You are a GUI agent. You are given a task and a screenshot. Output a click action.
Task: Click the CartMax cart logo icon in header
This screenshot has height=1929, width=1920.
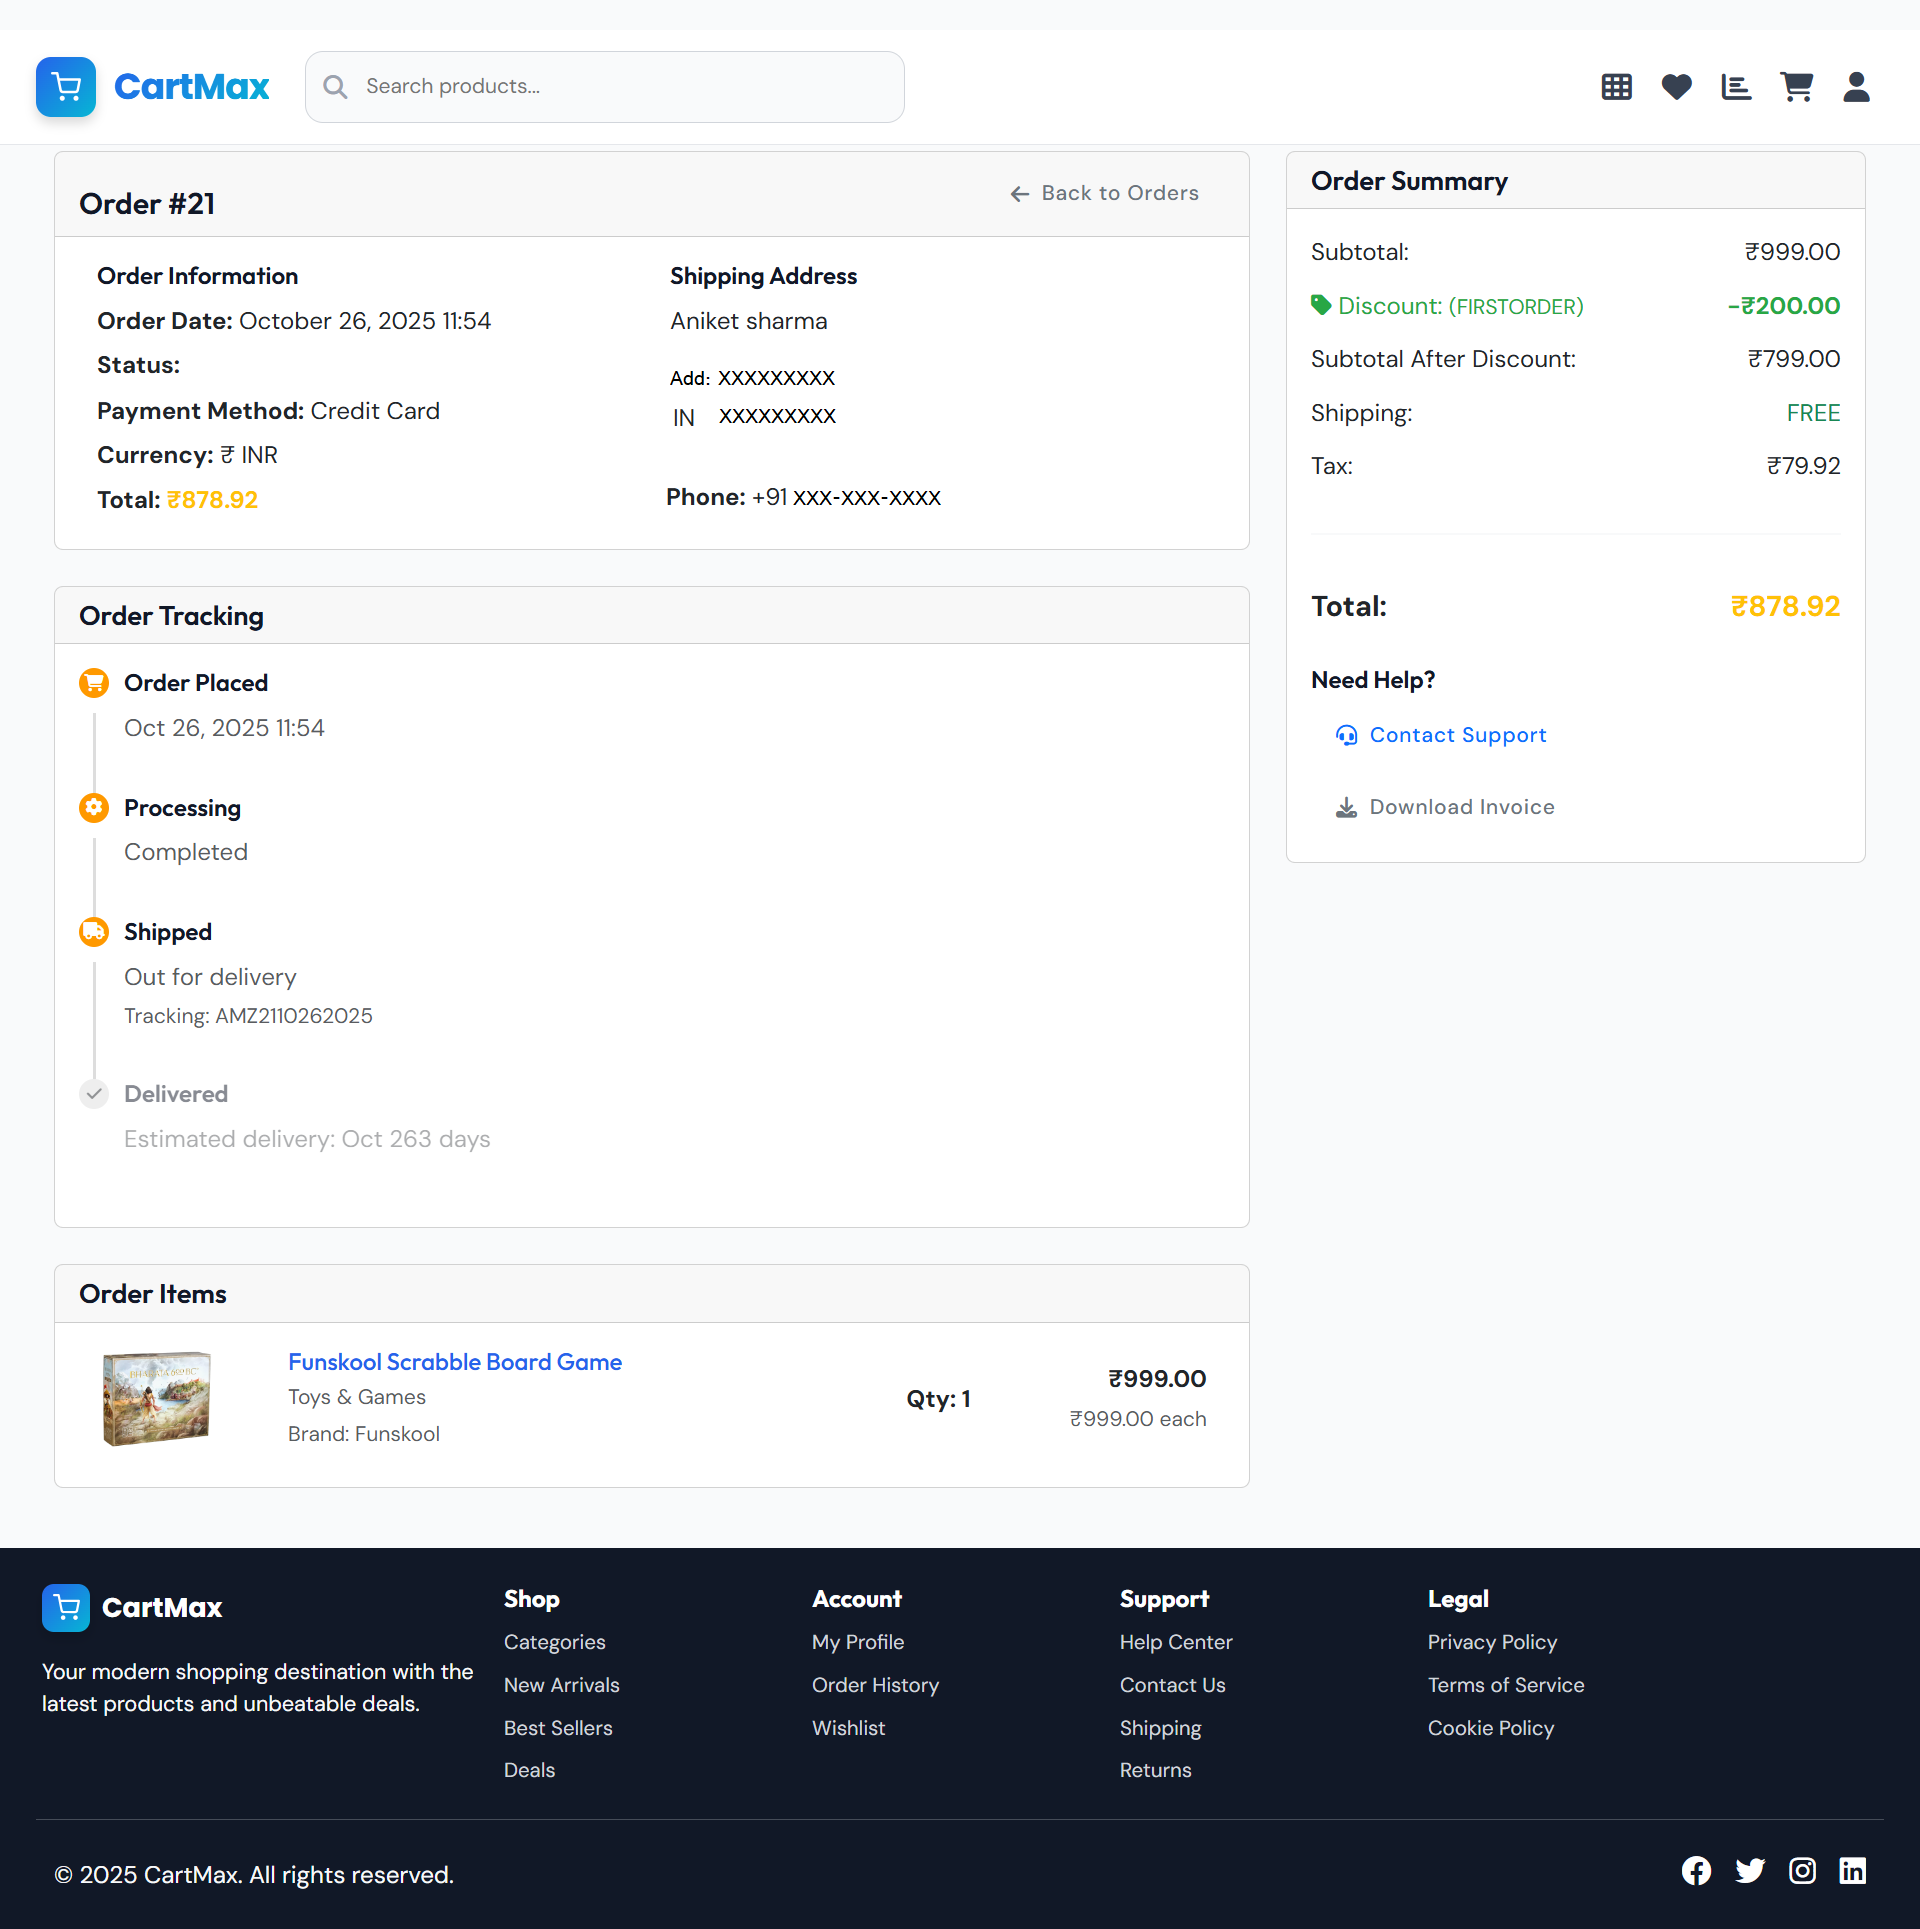tap(66, 87)
